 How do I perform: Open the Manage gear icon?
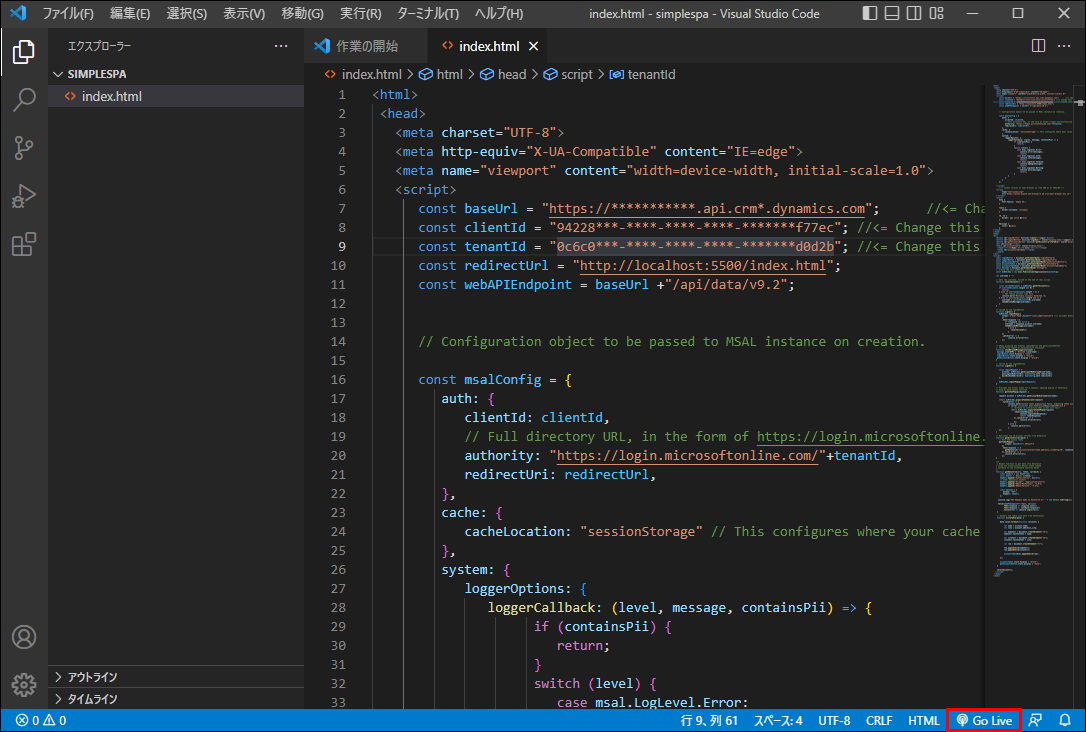coord(24,685)
